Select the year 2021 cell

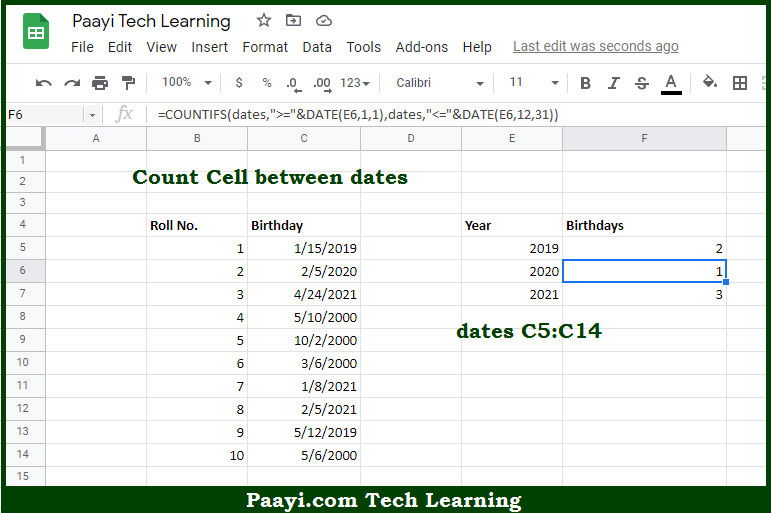[x=512, y=294]
